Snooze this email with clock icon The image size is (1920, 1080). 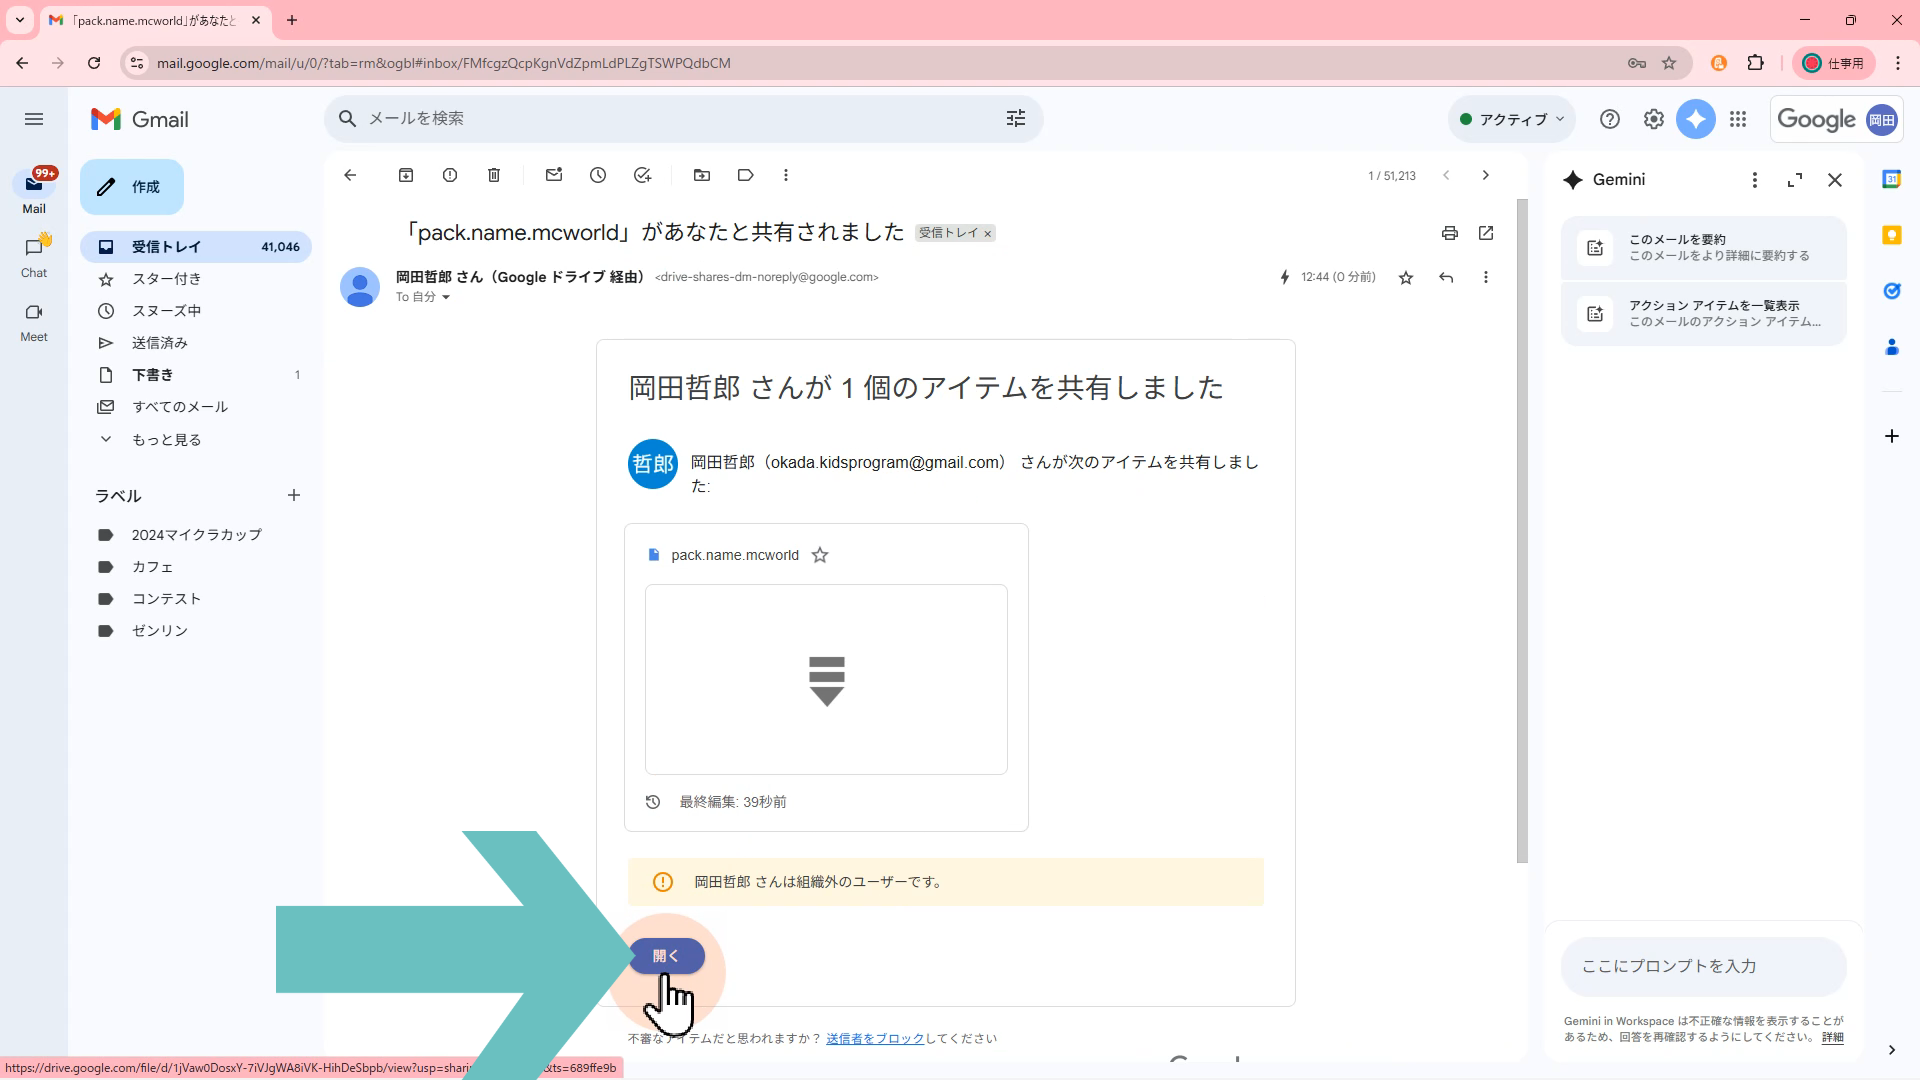tap(598, 175)
